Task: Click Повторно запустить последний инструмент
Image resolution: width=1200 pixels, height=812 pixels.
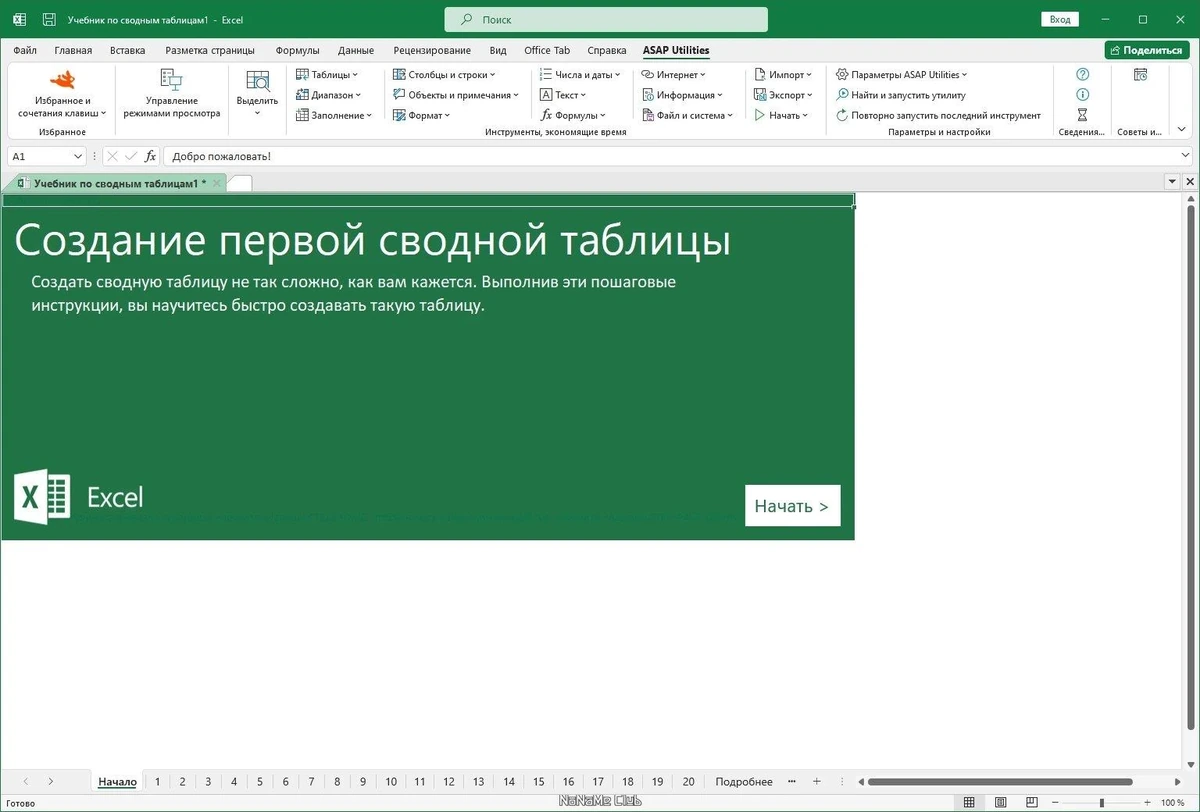Action: pos(939,115)
